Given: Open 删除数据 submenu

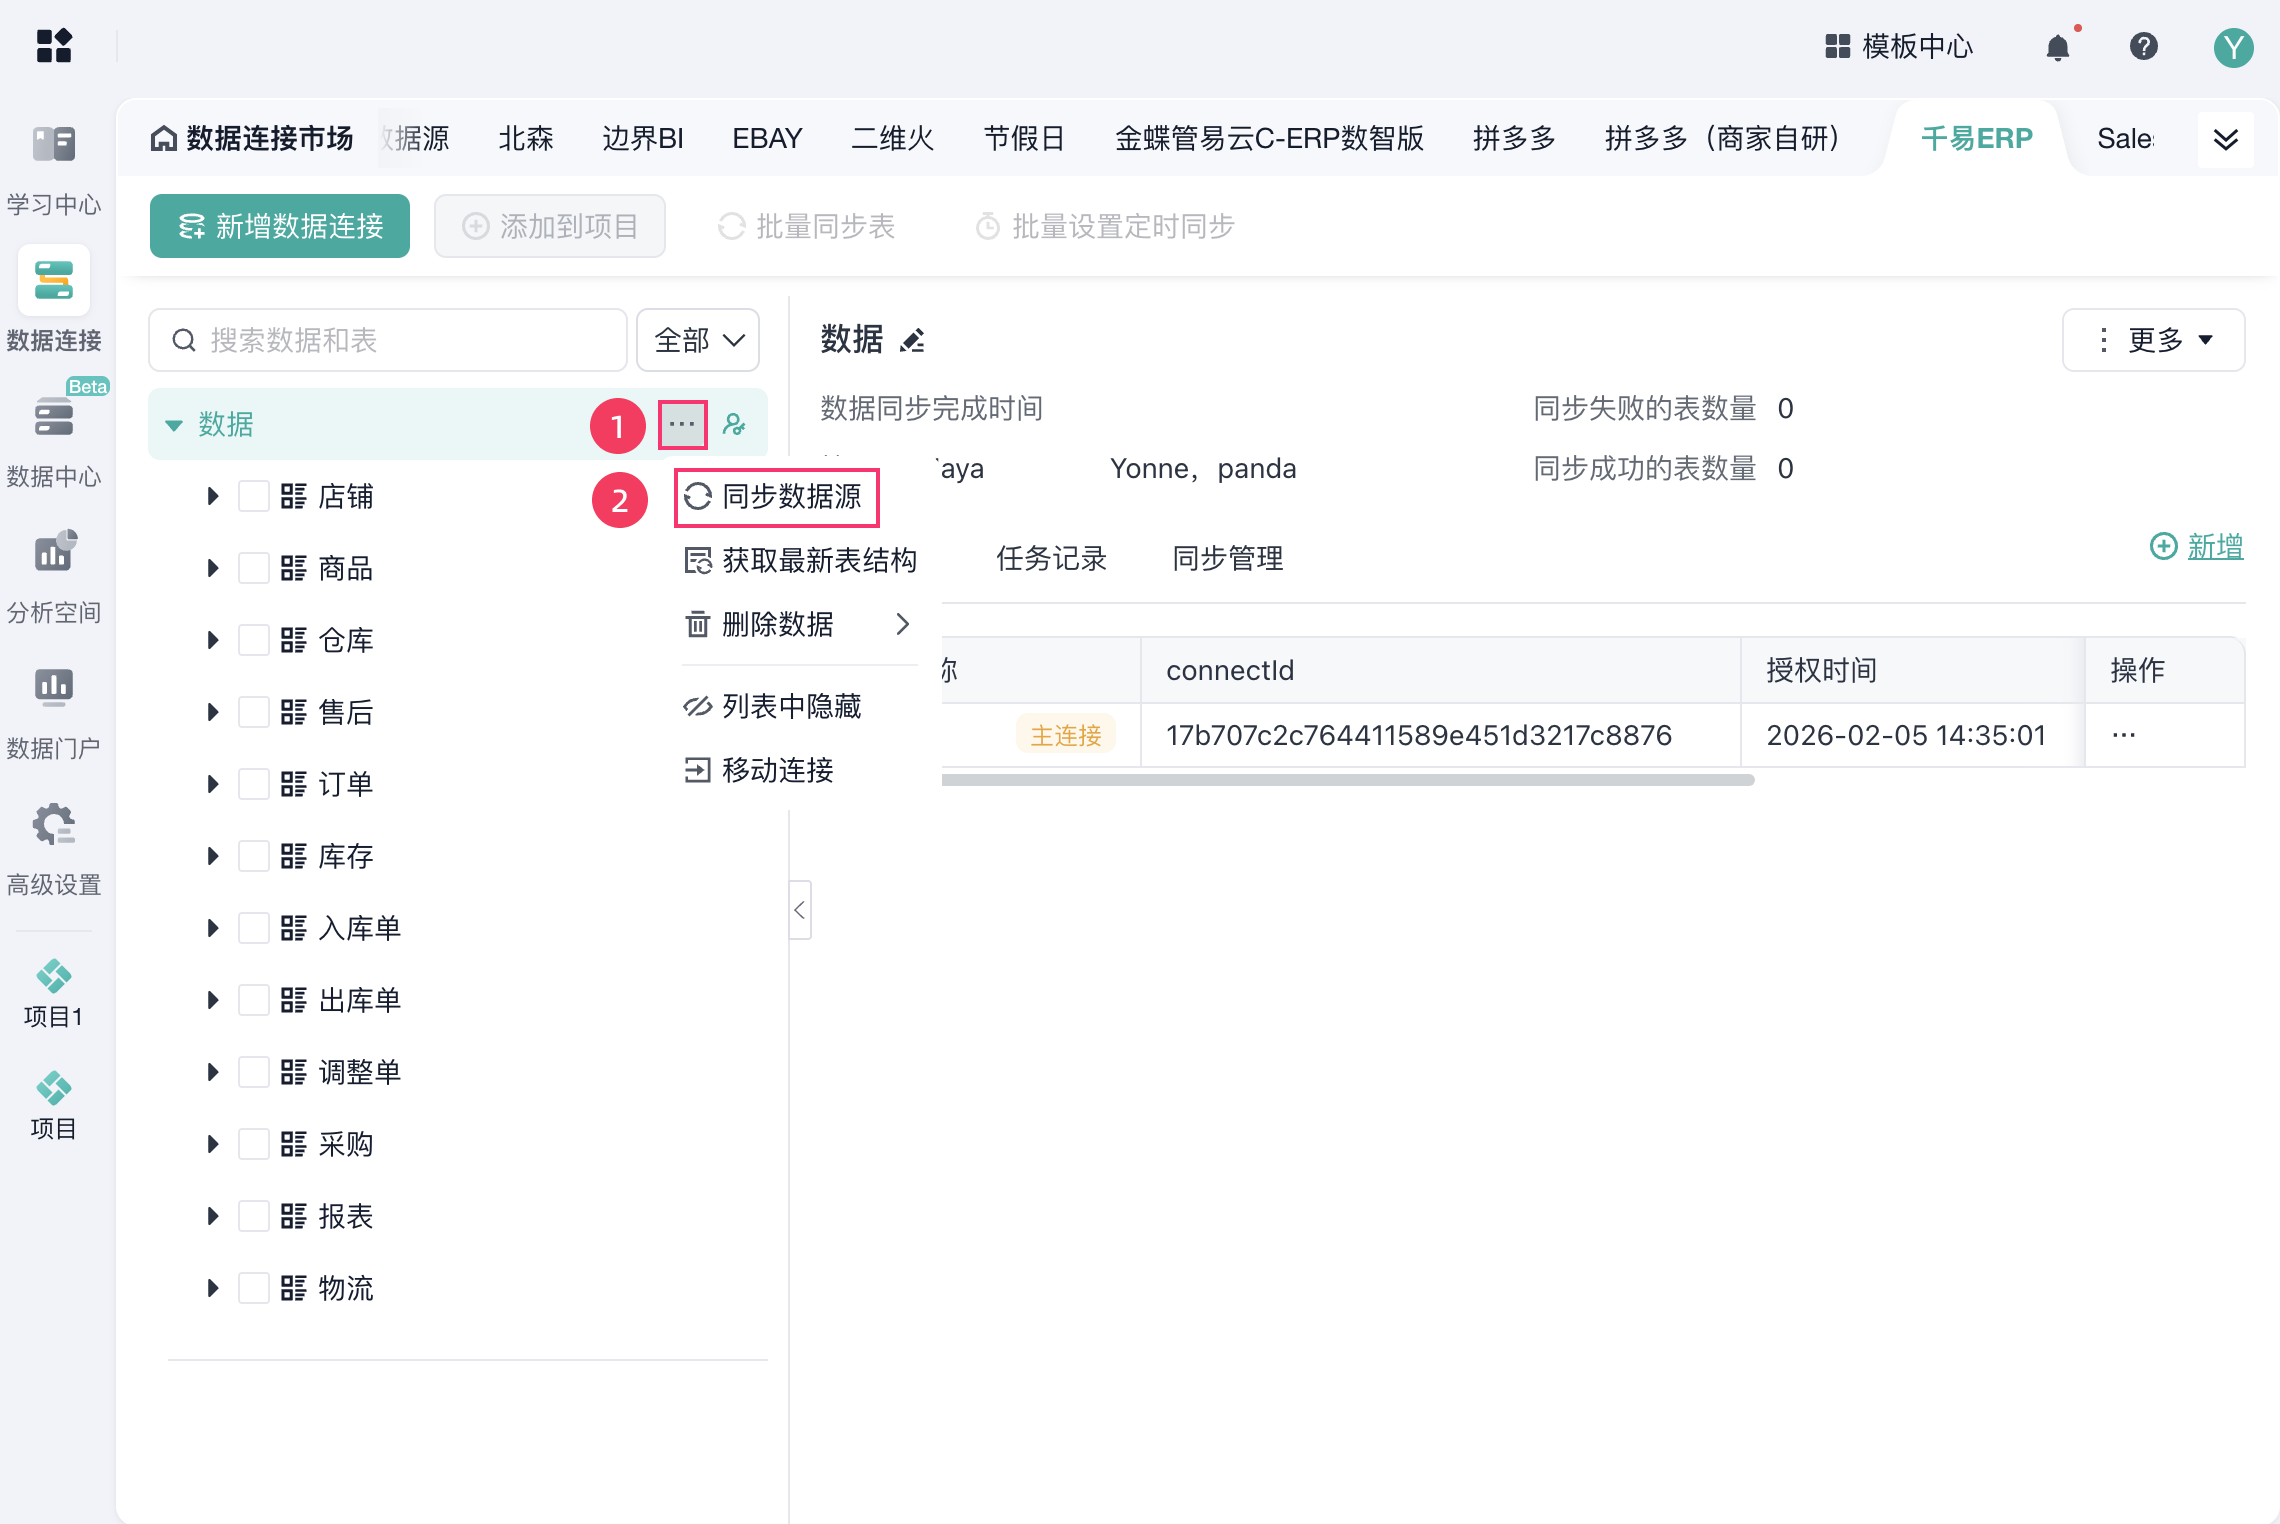Looking at the screenshot, I should [x=800, y=624].
